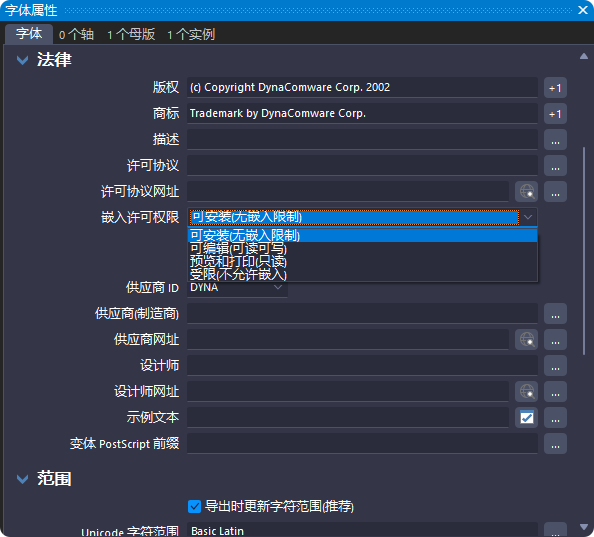
Task: Collapse the 范围 section
Action: click(23, 479)
